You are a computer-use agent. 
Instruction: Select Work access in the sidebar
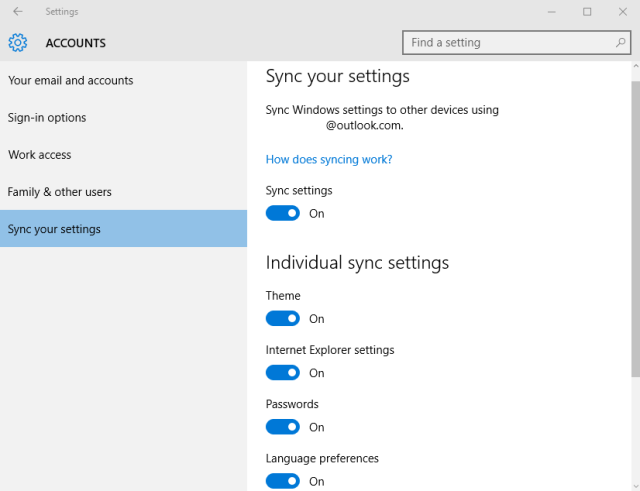click(40, 155)
